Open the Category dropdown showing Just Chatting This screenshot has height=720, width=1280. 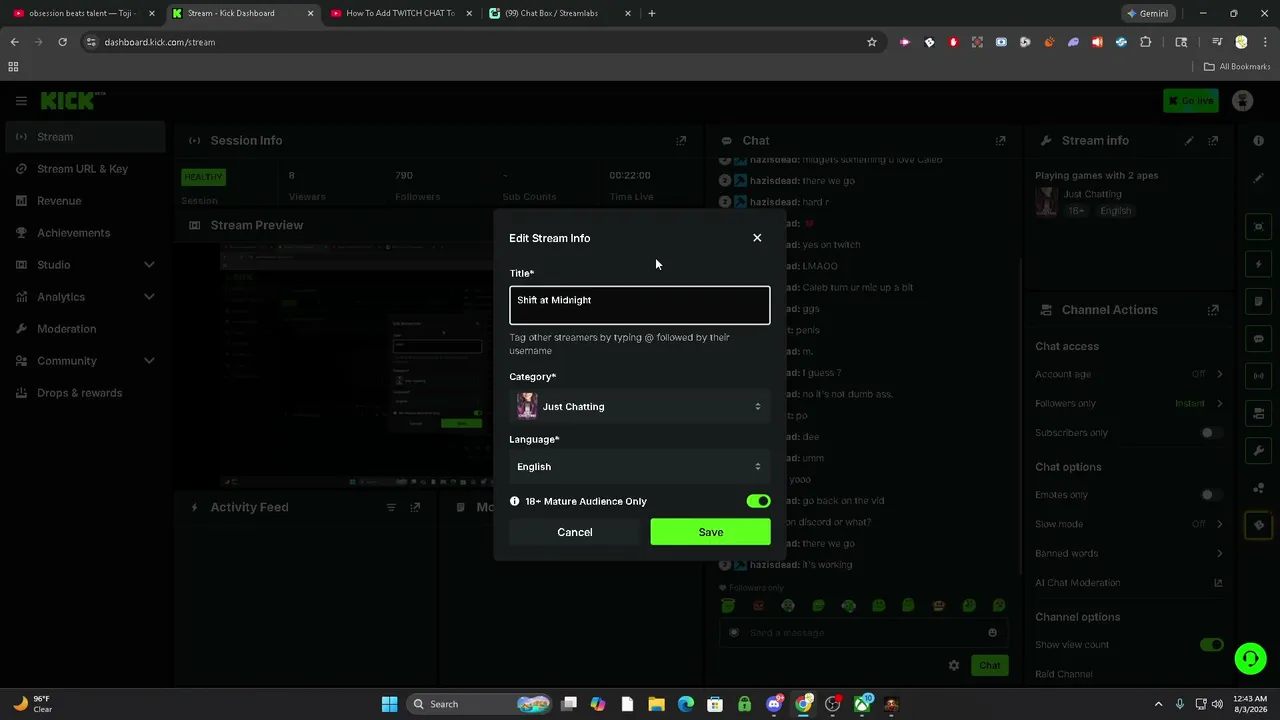(x=640, y=406)
